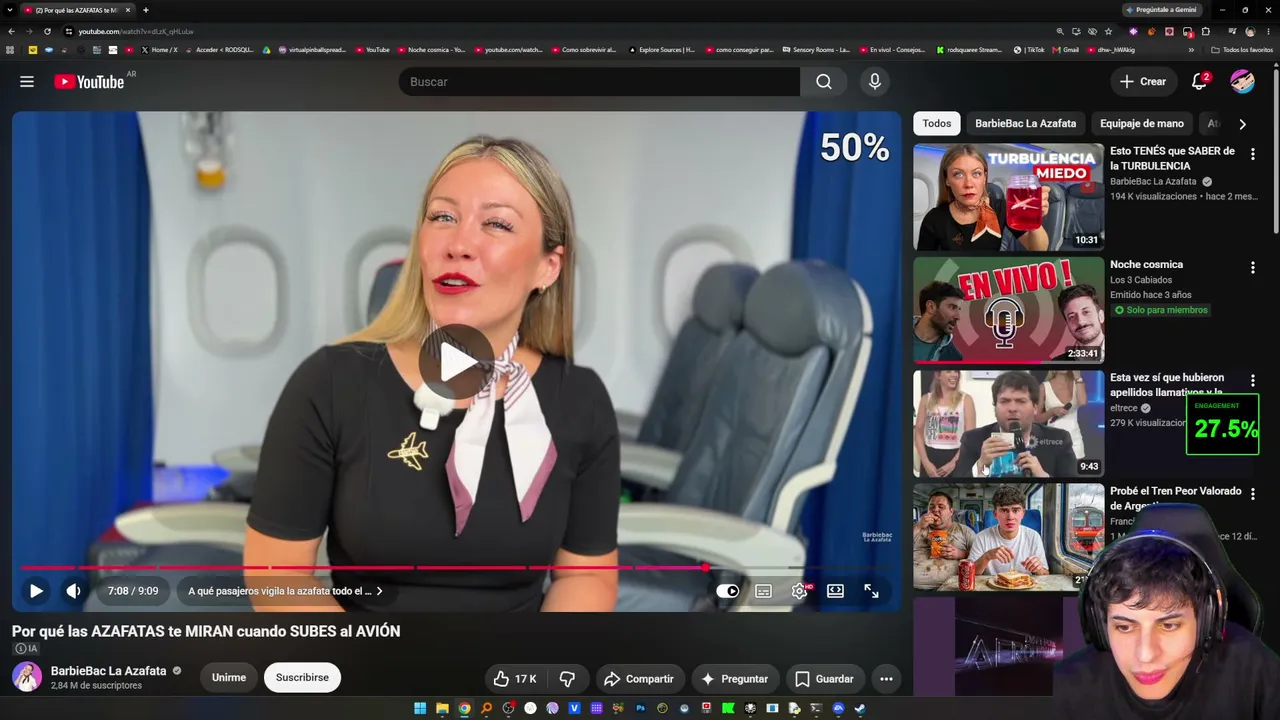Open the 'Probé el Tren Peor Valorado' title
1280x720 pixels.
coord(1176,498)
